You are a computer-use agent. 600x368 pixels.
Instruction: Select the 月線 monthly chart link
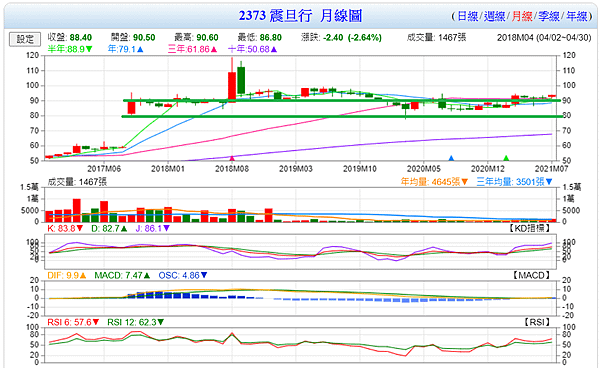pyautogui.click(x=522, y=16)
